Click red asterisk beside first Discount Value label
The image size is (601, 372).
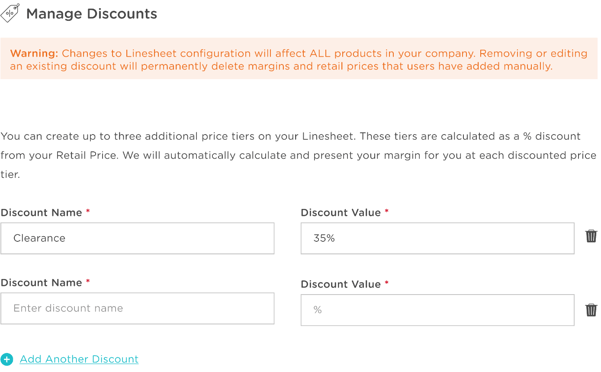coord(386,211)
